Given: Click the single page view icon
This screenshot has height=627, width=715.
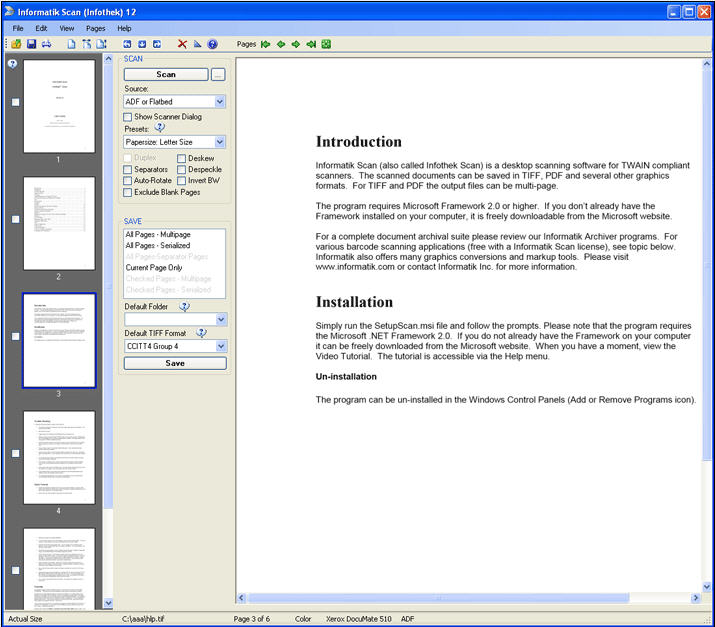Looking at the screenshot, I should 71,44.
